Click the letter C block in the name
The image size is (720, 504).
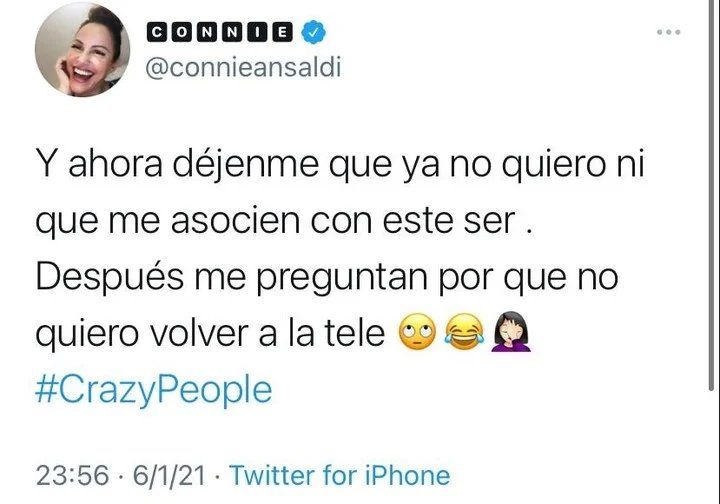click(158, 32)
